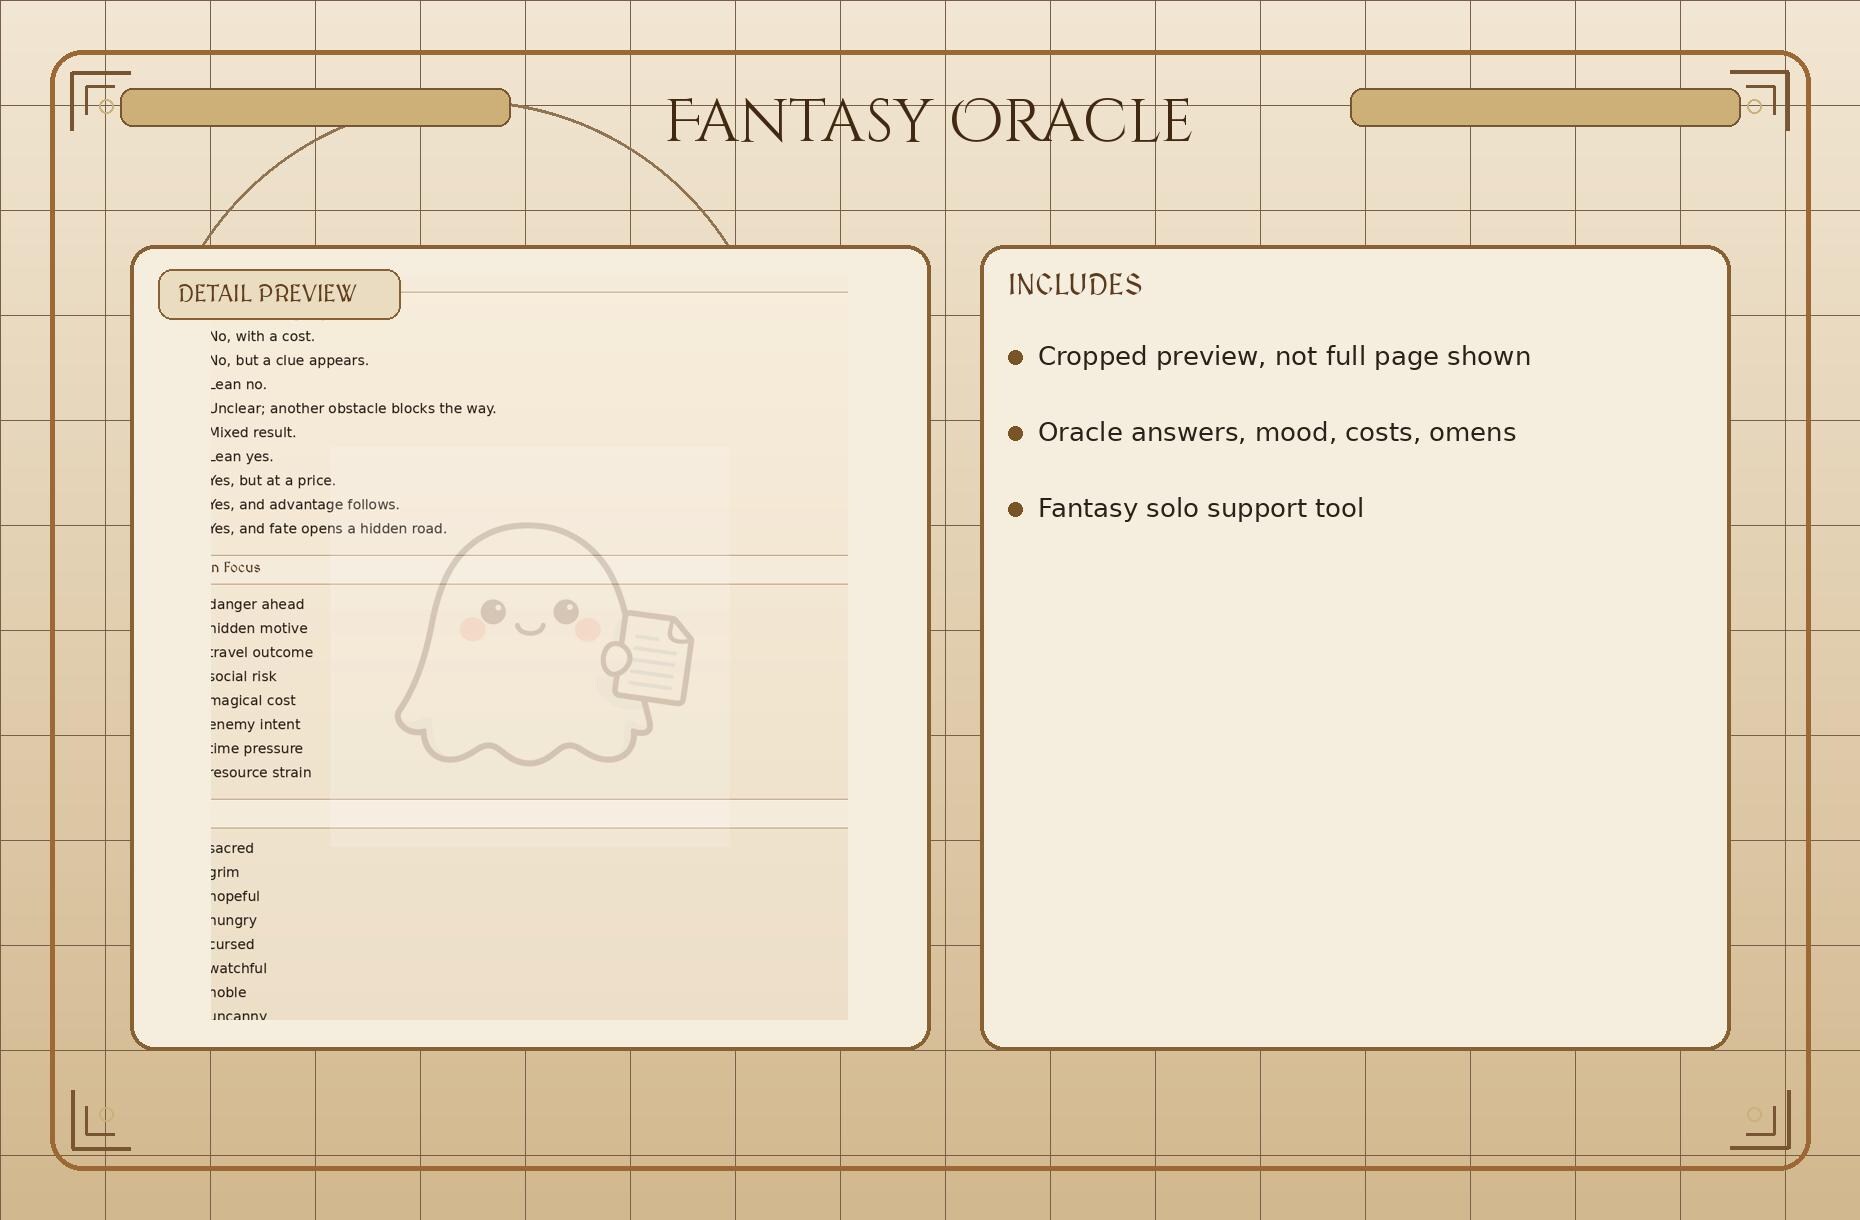Select the 'sacred' mood word
Screen dimensions: 1860x1220
(232, 848)
